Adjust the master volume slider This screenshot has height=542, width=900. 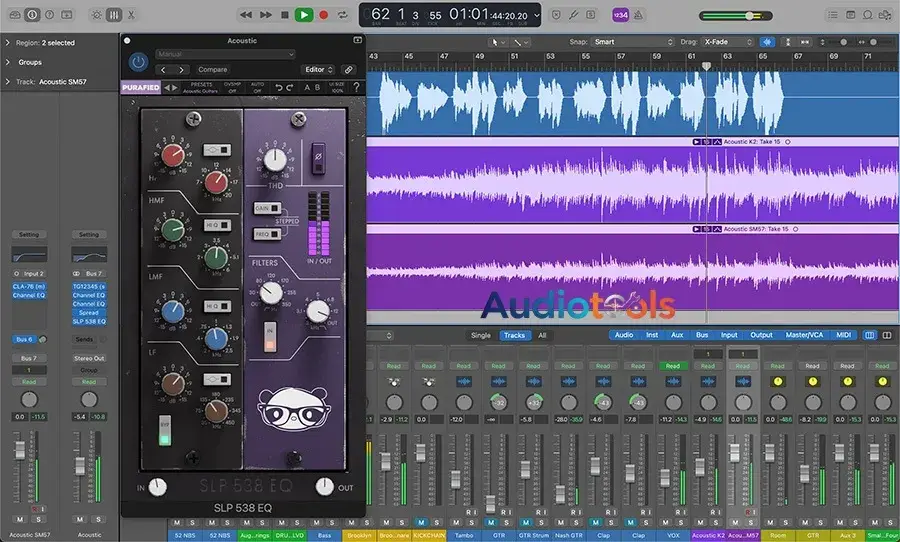[x=735, y=16]
